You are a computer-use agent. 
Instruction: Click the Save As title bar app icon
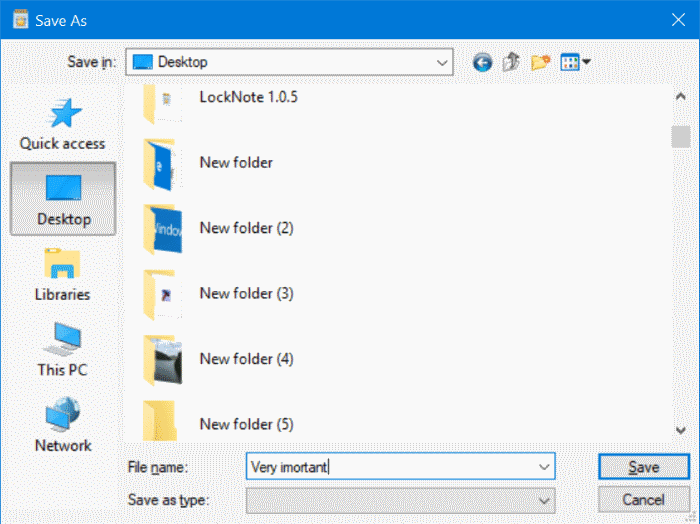[21, 20]
